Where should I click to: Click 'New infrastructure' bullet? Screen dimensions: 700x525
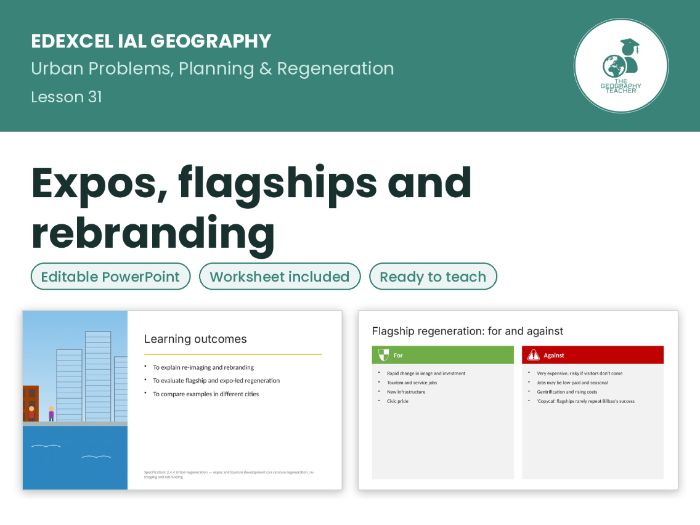click(406, 392)
